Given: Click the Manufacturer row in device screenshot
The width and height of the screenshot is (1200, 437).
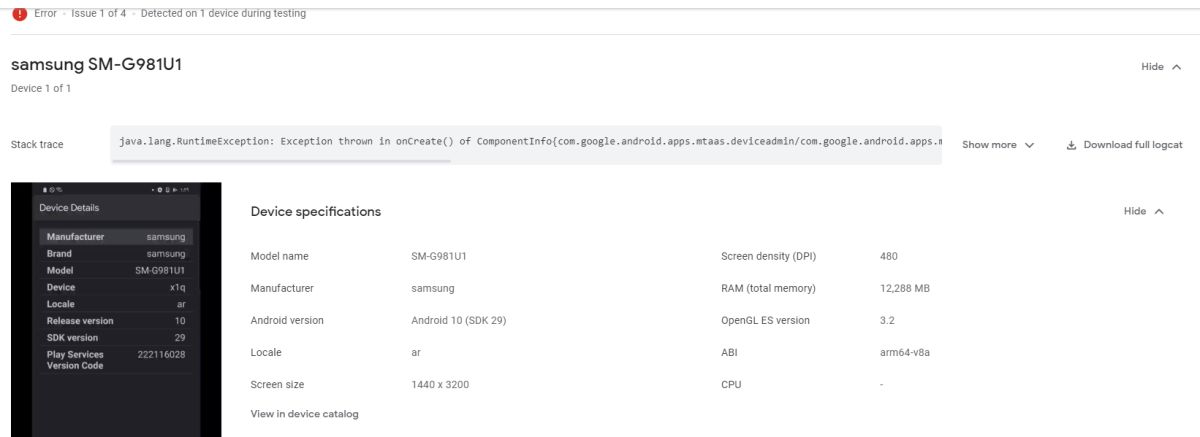Looking at the screenshot, I should (116, 237).
